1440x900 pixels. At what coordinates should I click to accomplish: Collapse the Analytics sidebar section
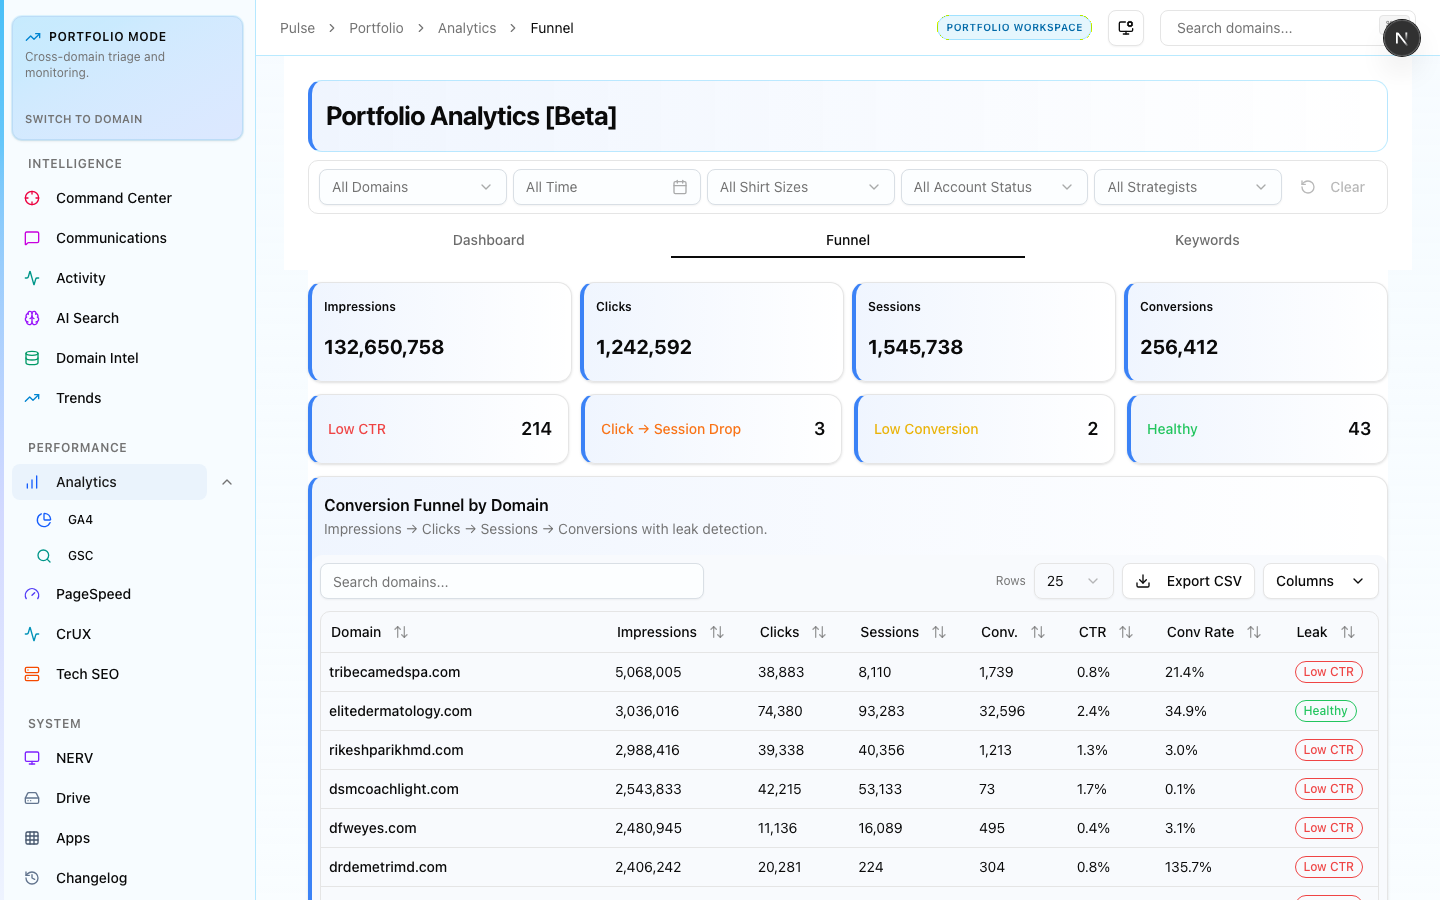(227, 482)
